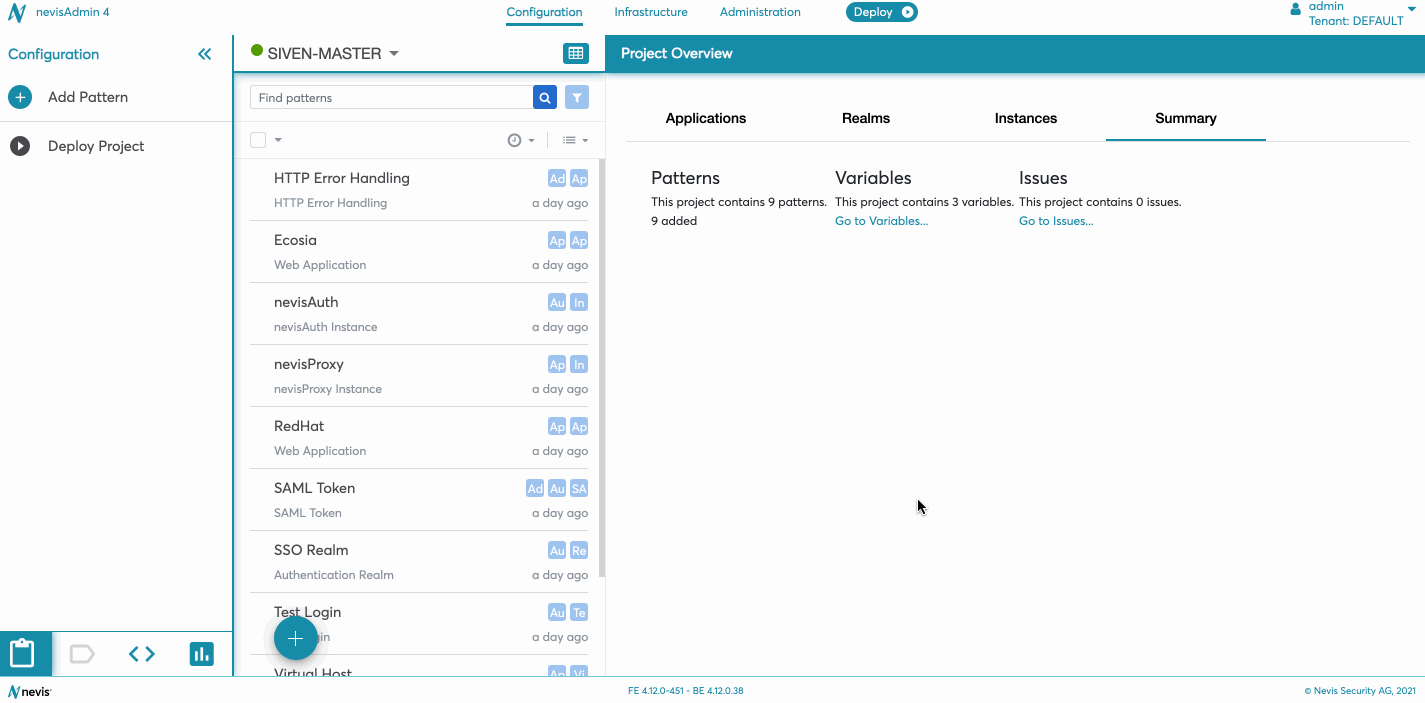
Task: Click Deploy Project in sidebar
Action: [x=96, y=146]
